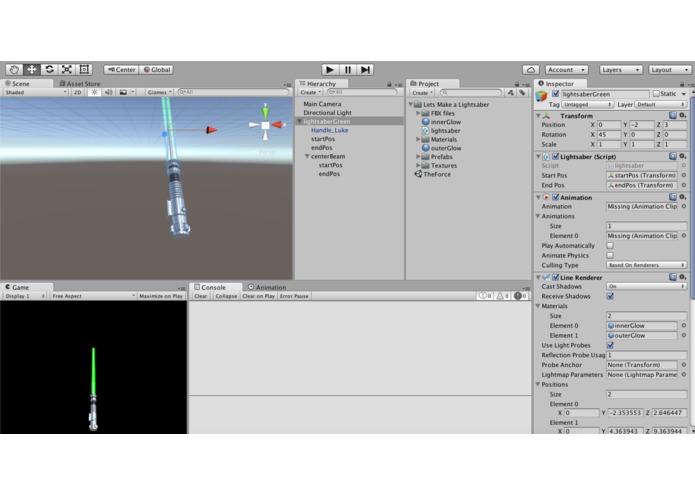This screenshot has height=494, width=695.
Task: Click the Project search by type icon
Action: click(511, 93)
